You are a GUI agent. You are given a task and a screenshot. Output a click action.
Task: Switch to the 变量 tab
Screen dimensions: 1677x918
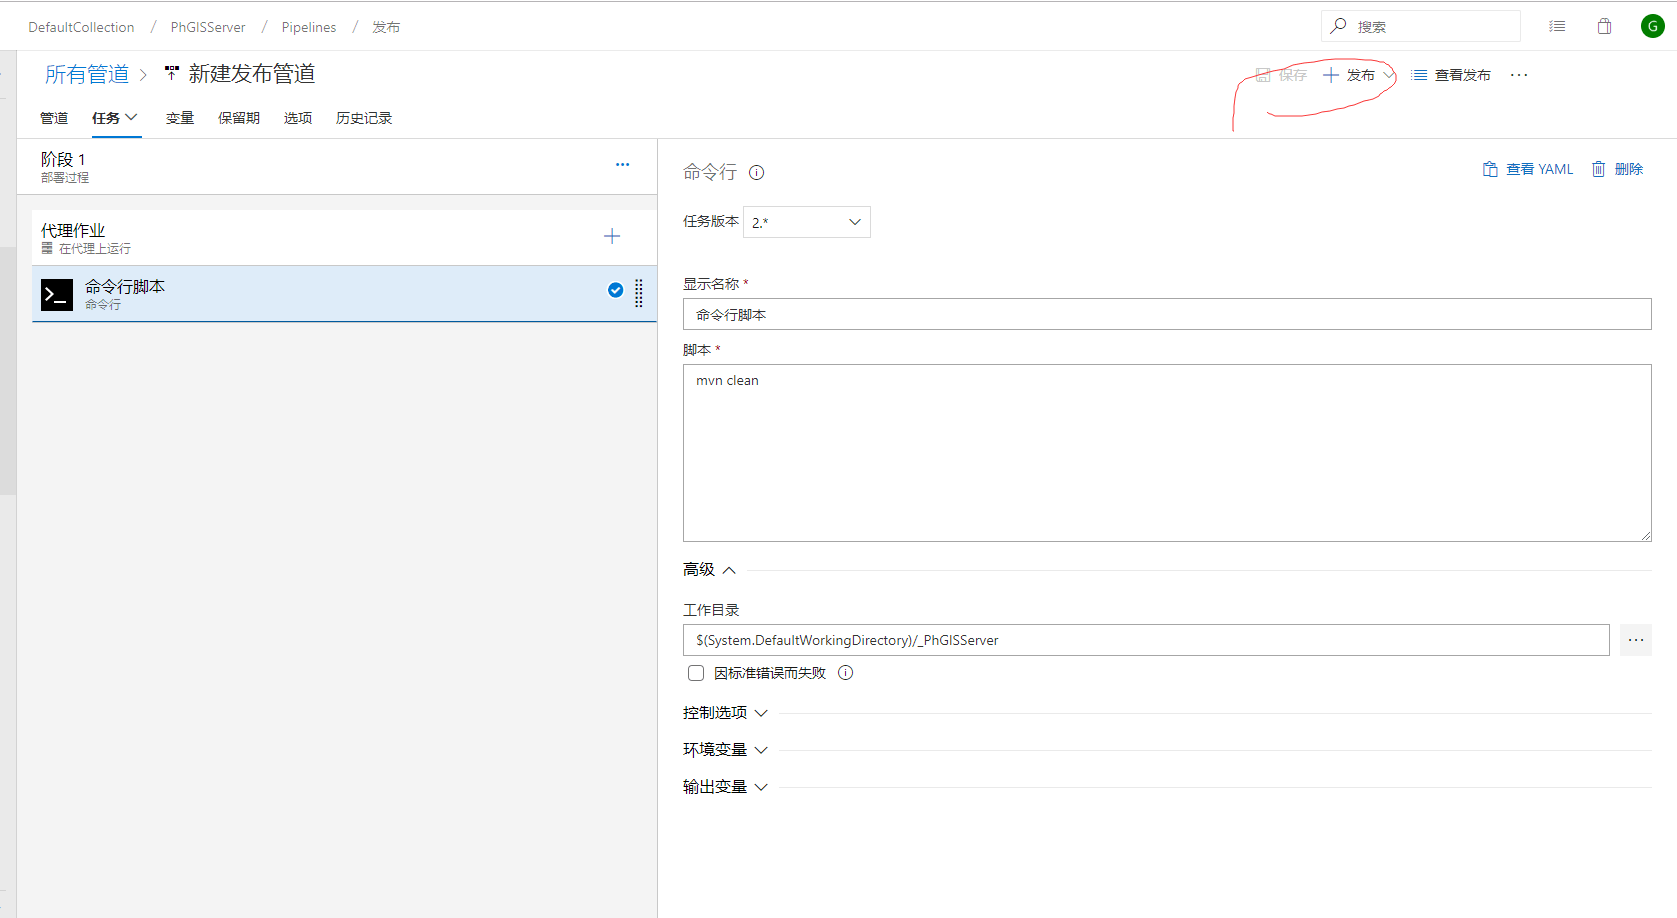click(180, 118)
